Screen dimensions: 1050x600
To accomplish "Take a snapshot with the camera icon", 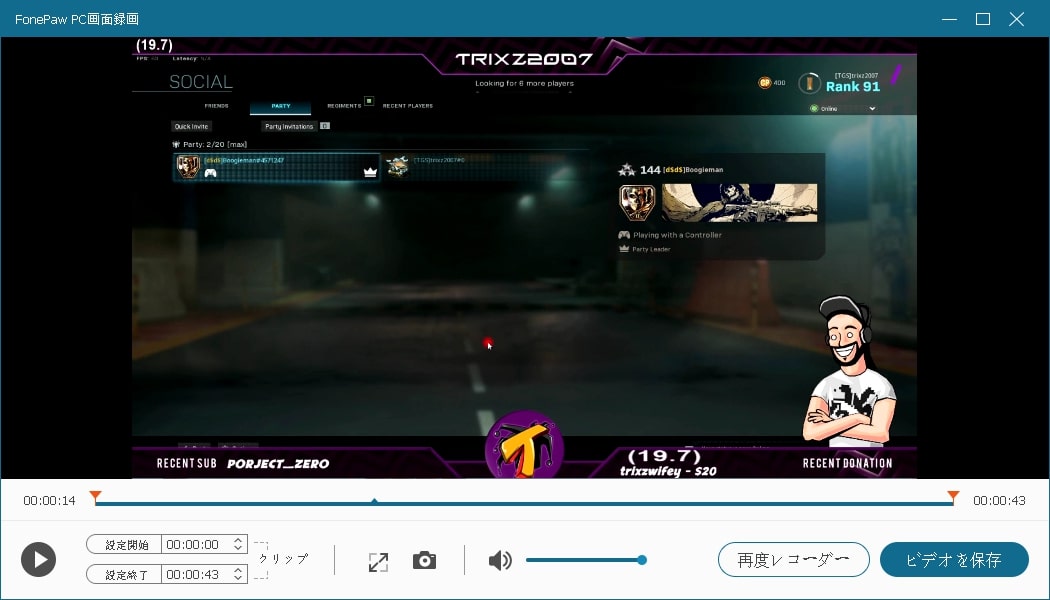I will point(425,560).
